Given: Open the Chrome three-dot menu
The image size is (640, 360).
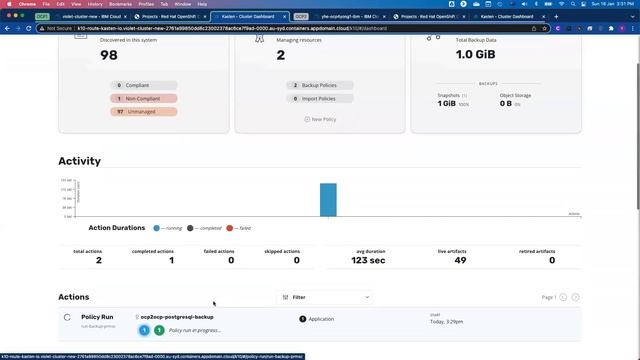Looking at the screenshot, I should tap(633, 29).
